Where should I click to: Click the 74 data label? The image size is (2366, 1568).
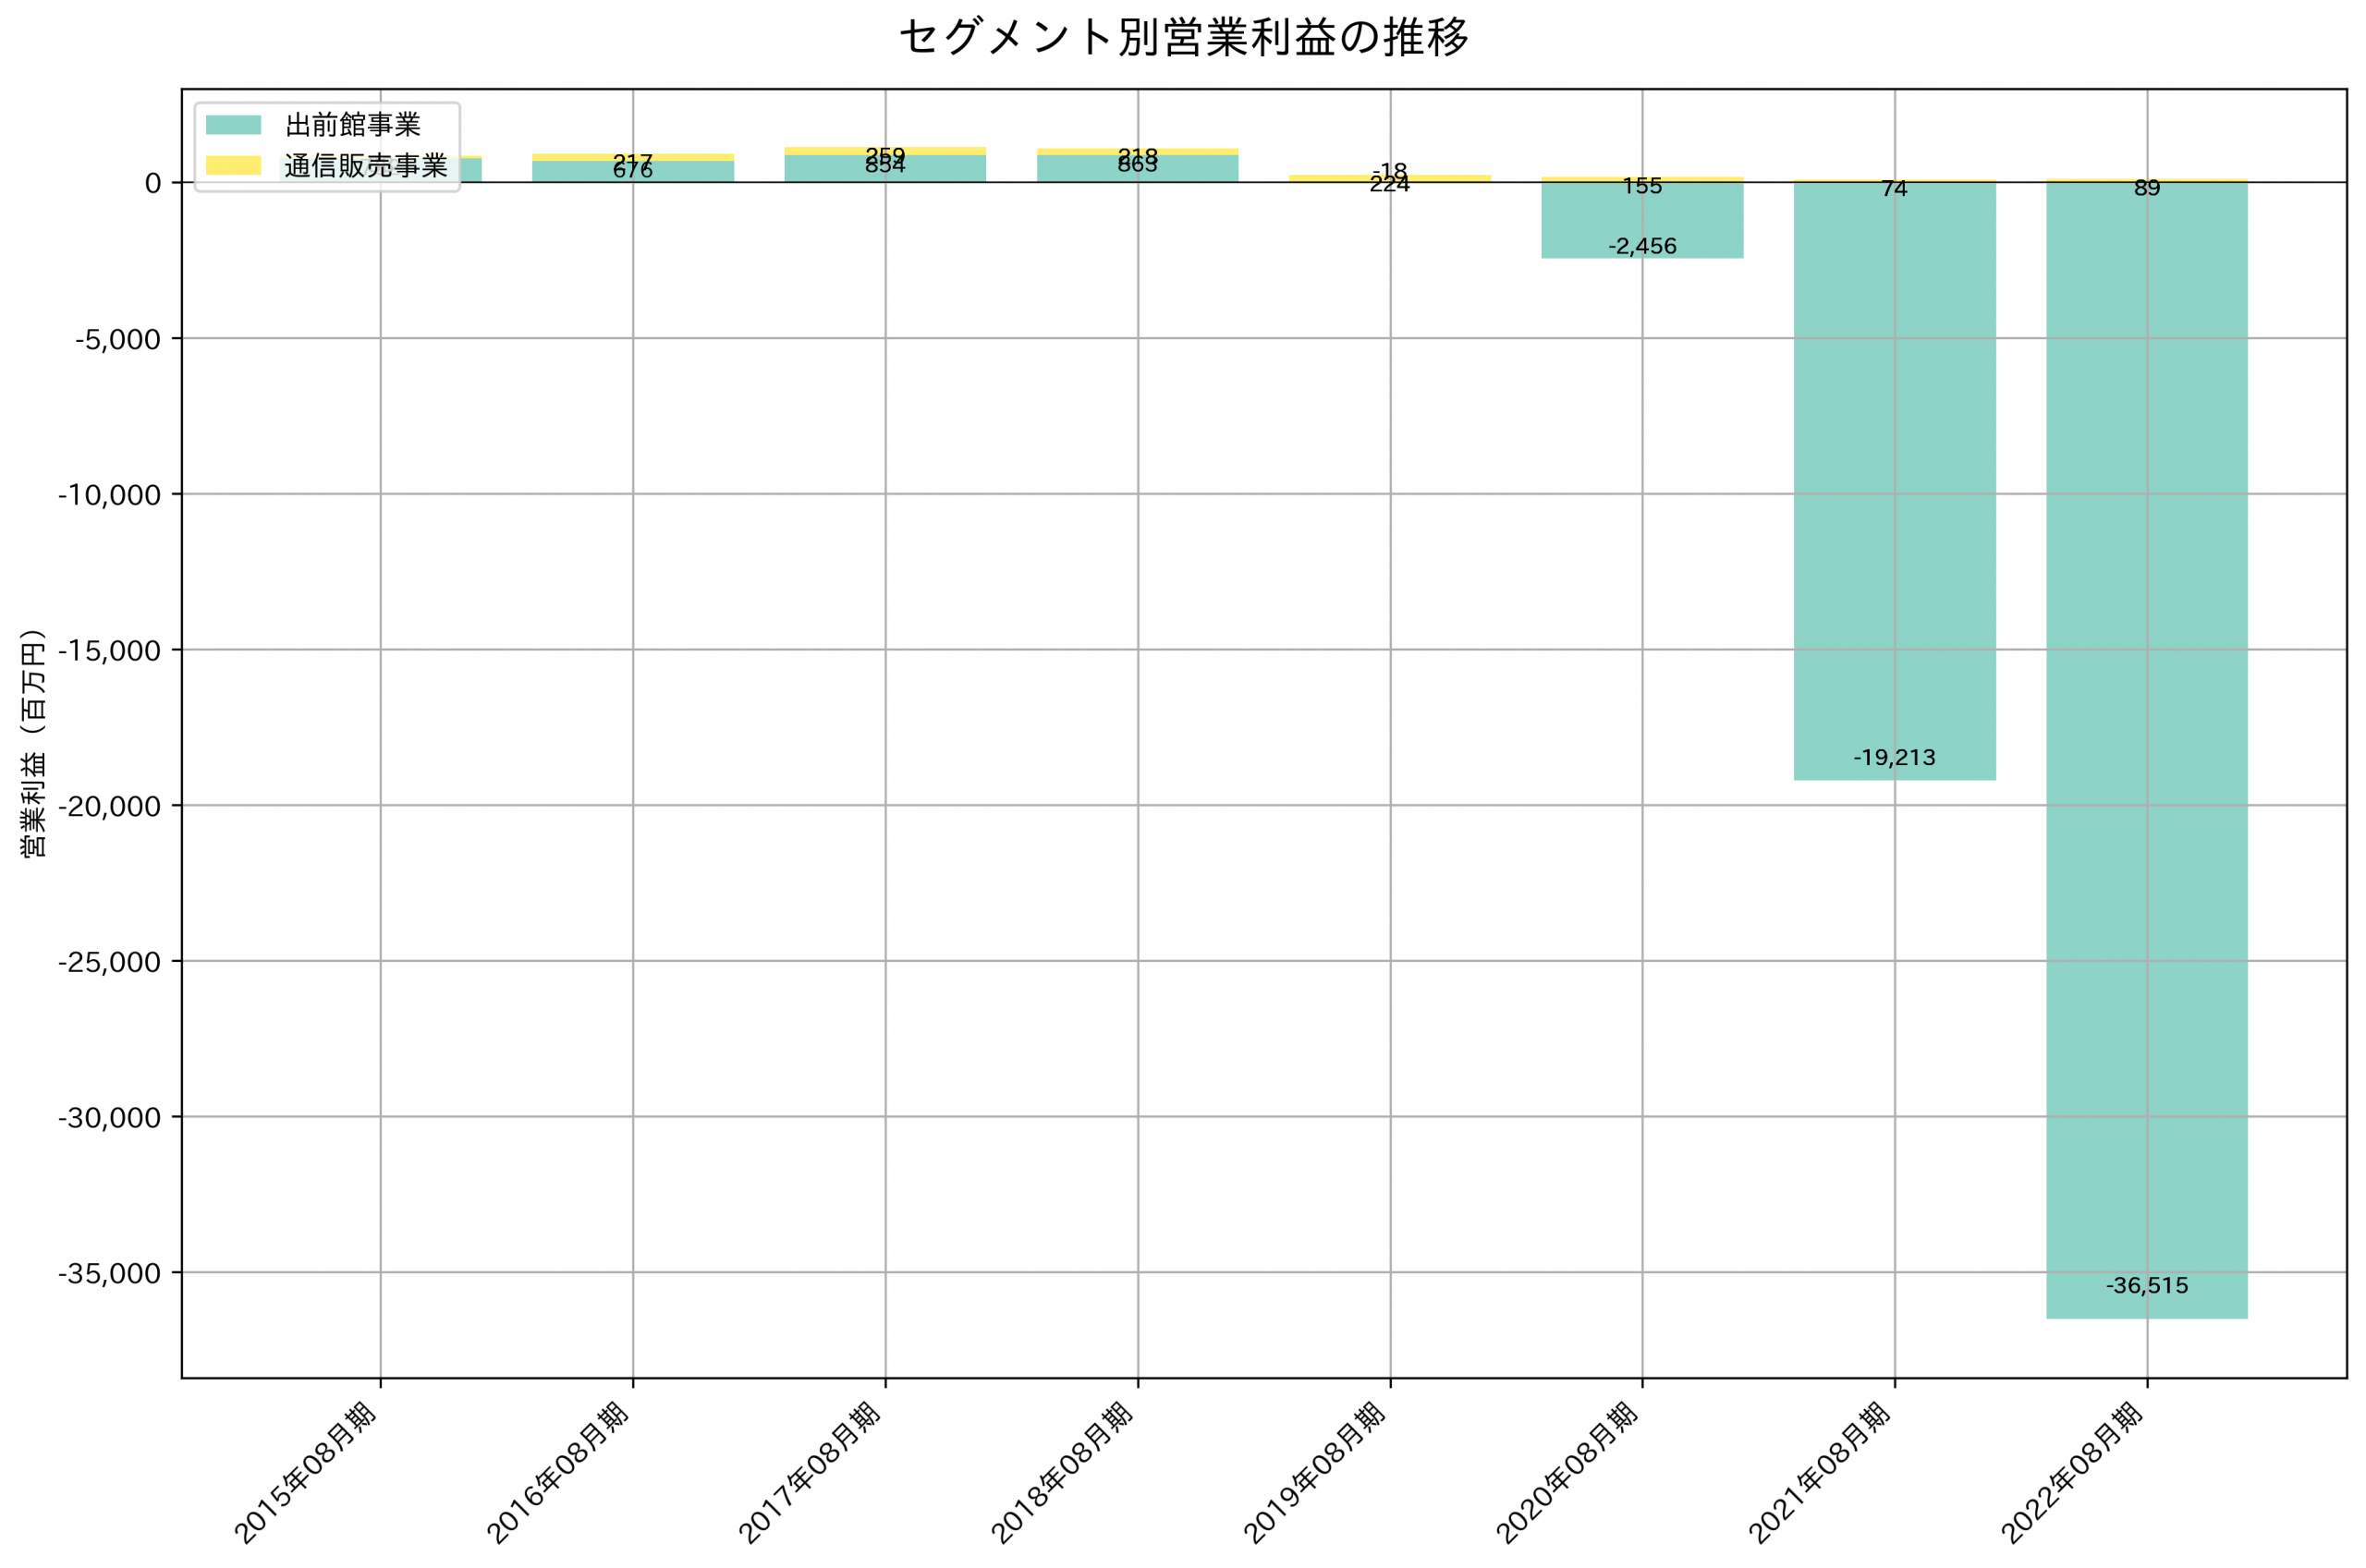[x=1894, y=188]
